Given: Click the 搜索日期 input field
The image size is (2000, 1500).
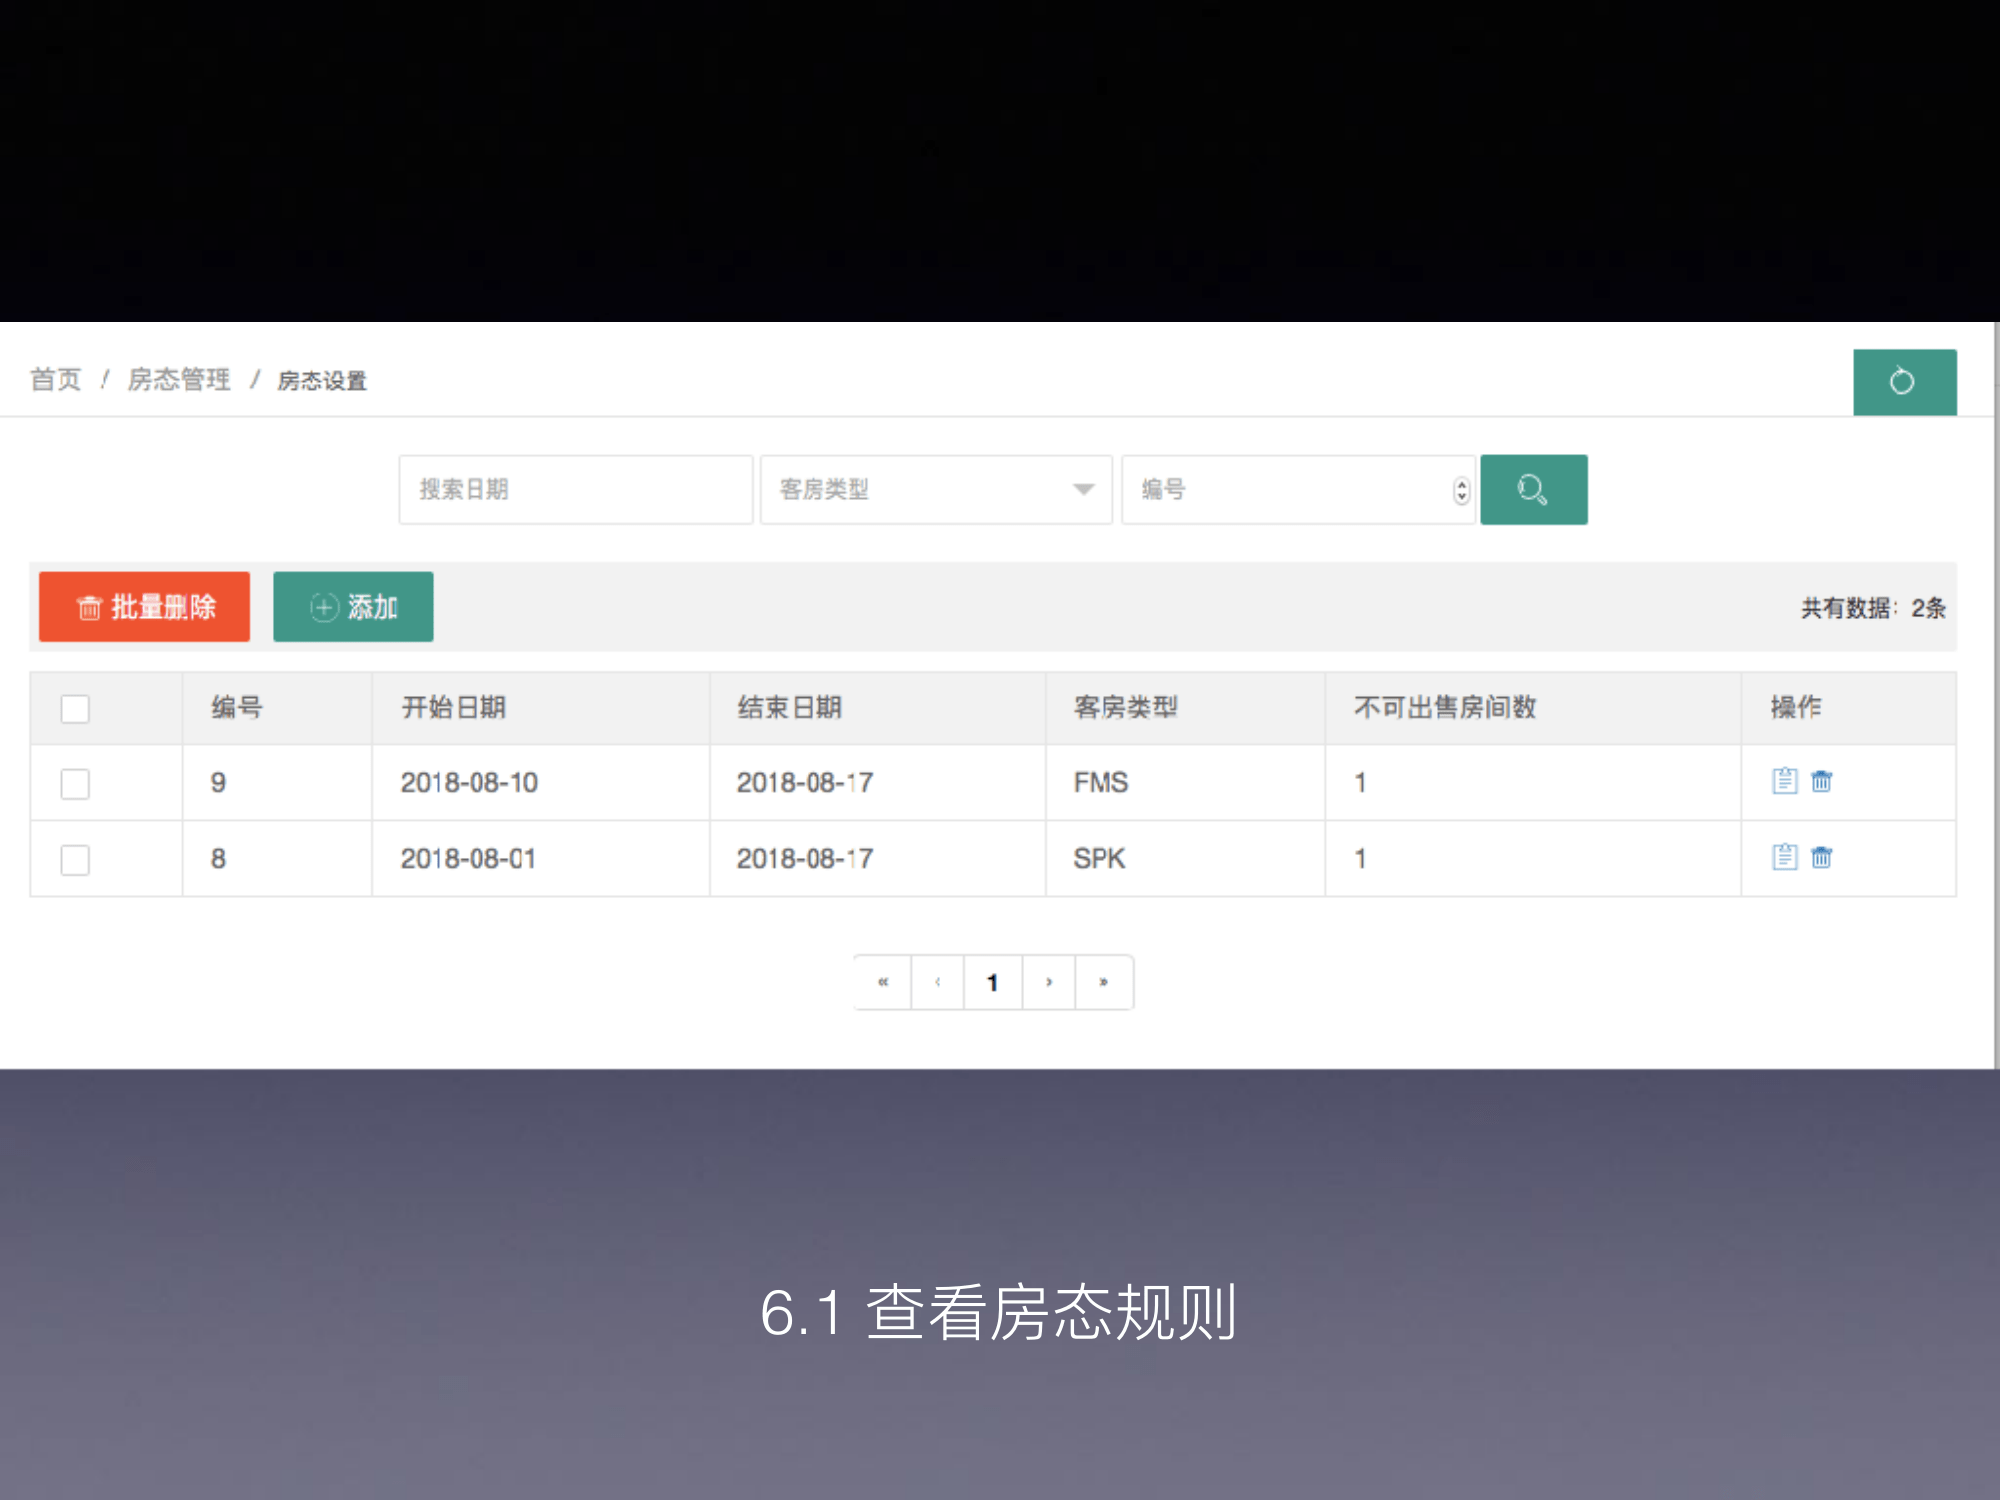Looking at the screenshot, I should pos(575,490).
